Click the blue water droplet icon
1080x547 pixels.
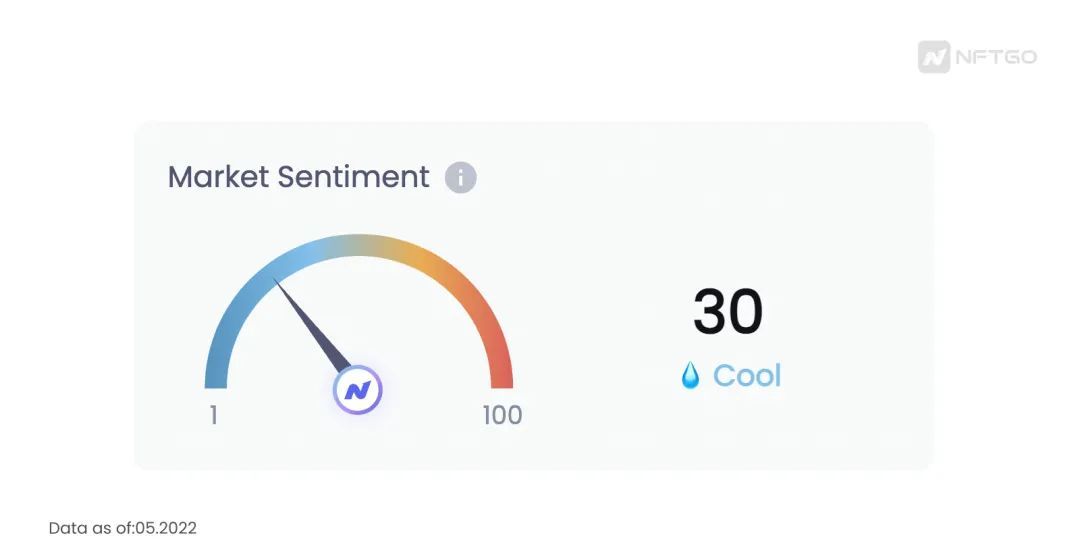[690, 376]
